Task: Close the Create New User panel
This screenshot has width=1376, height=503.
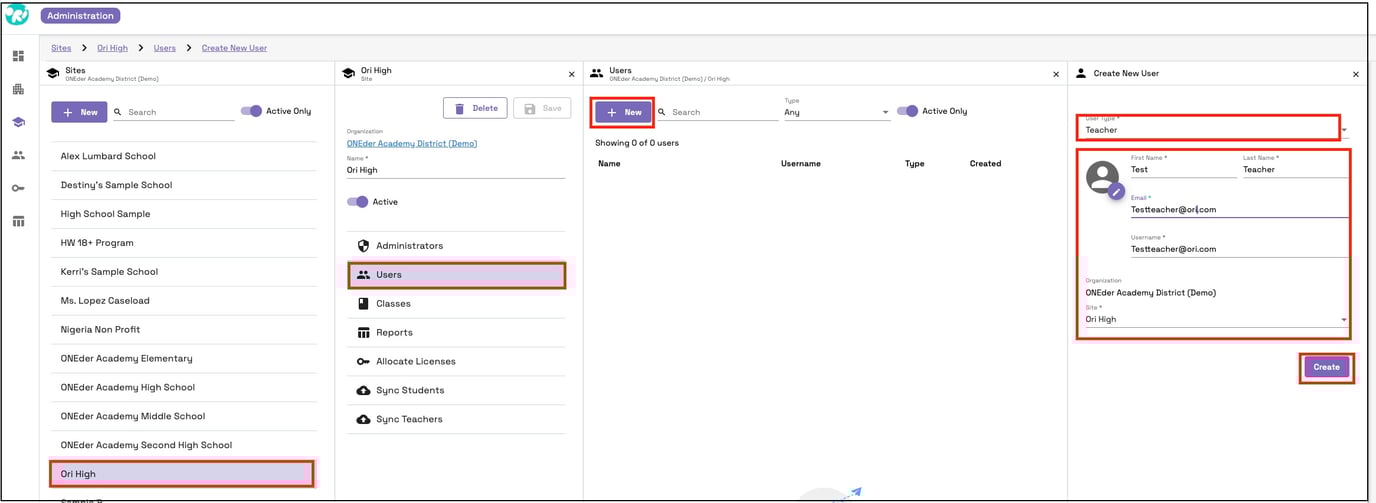Action: point(1355,74)
